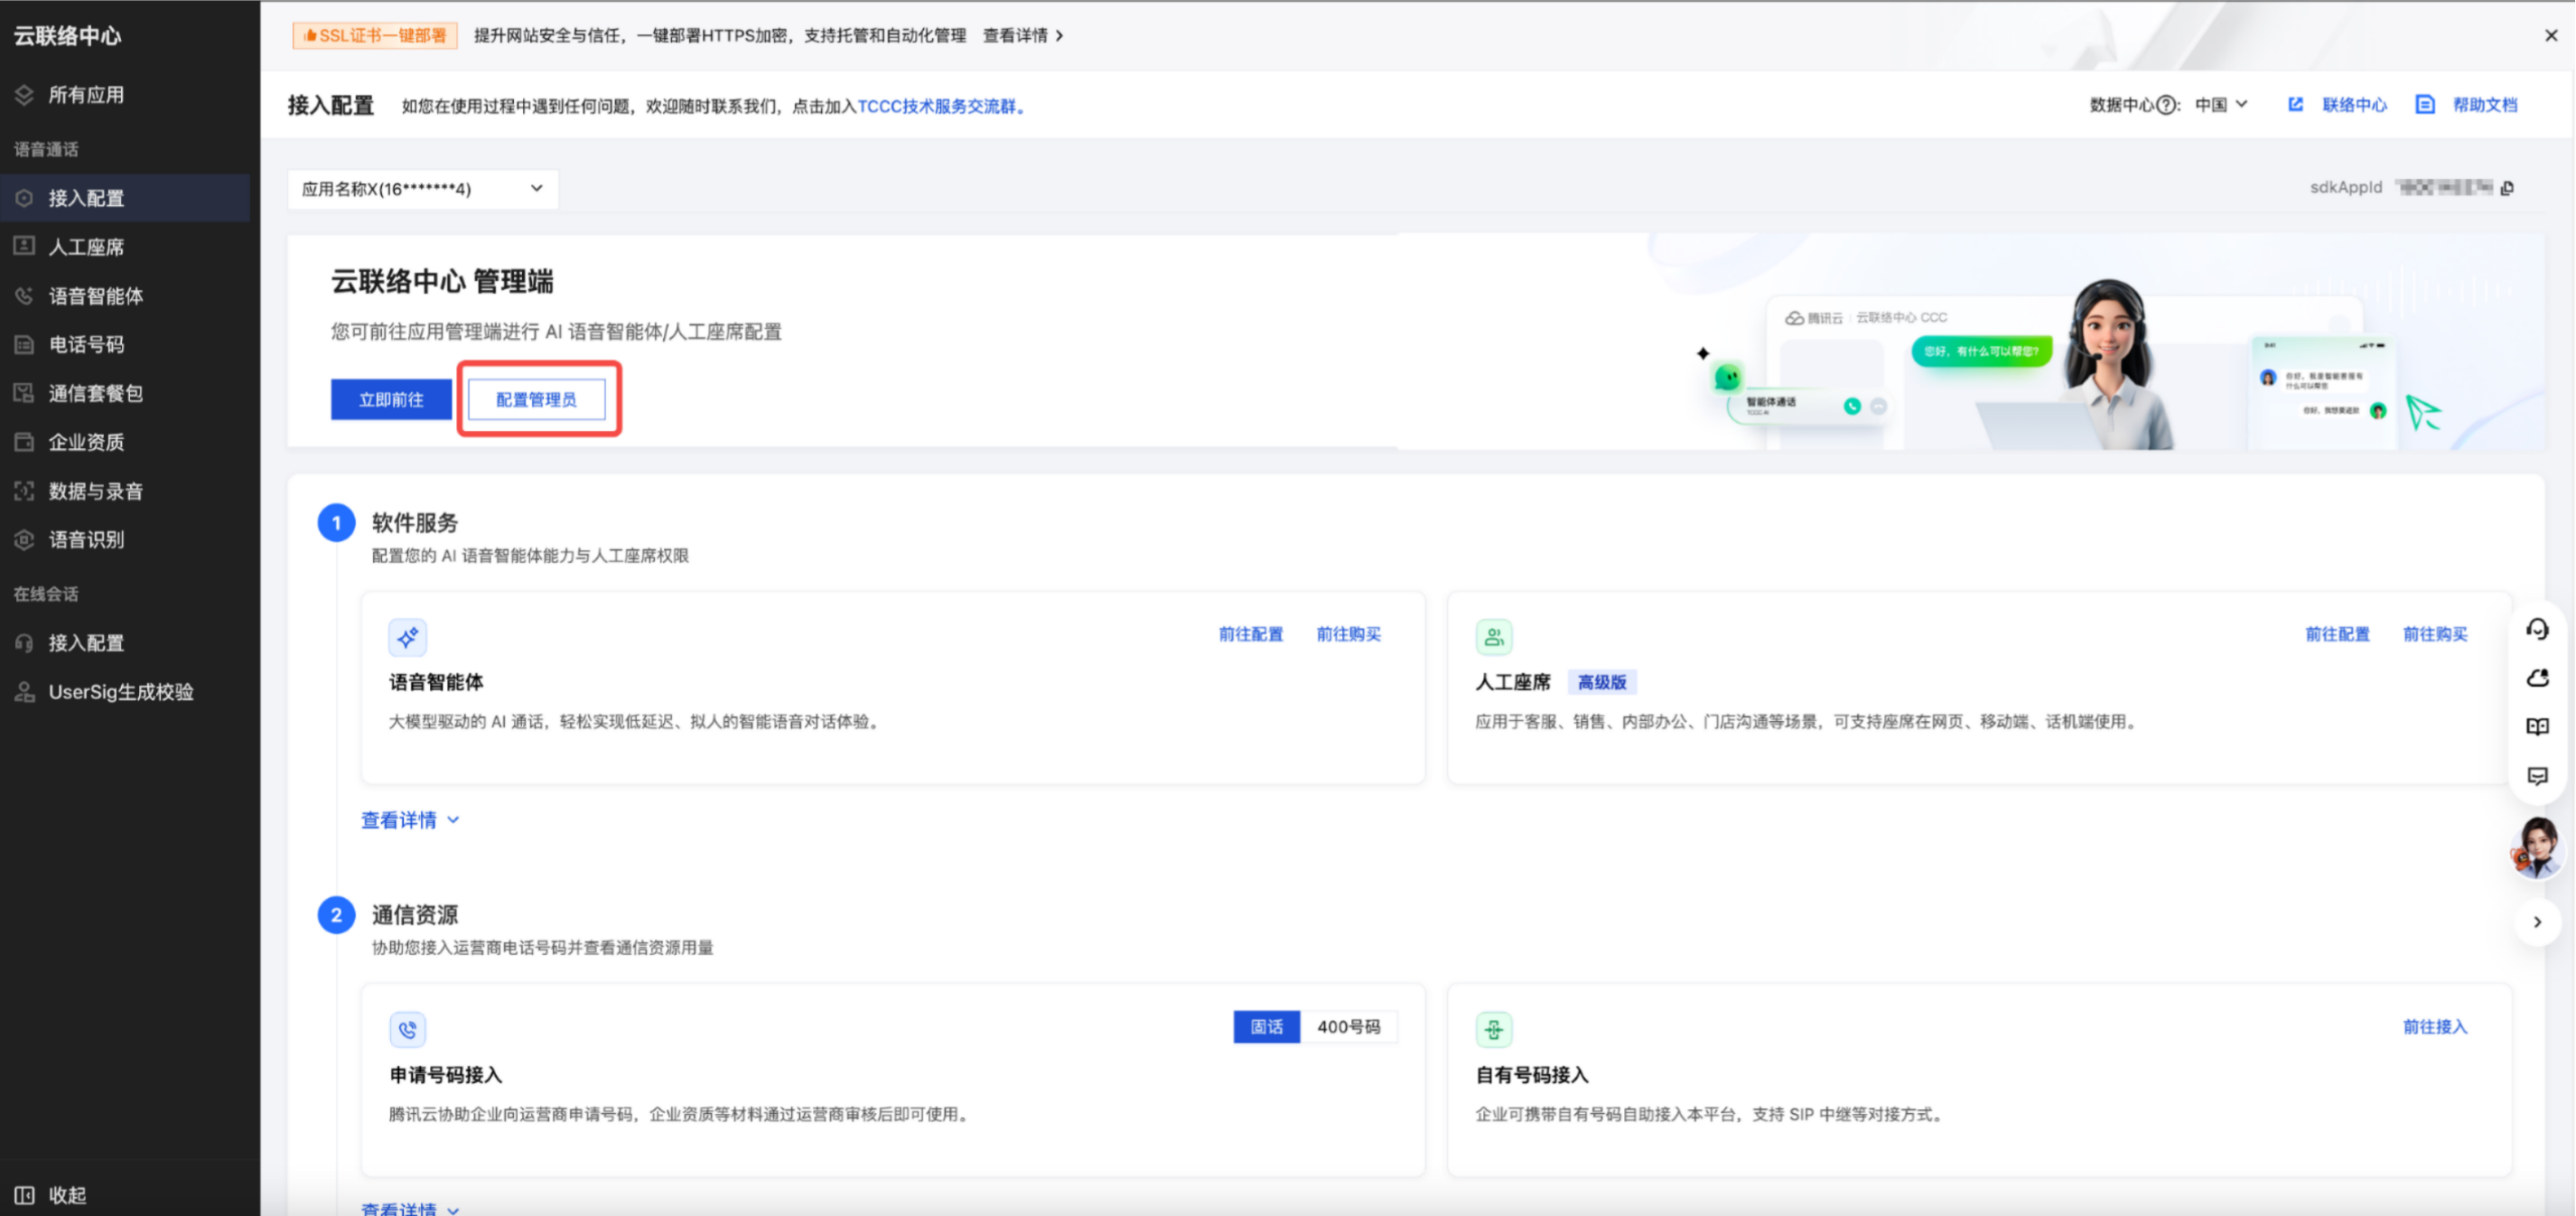Image resolution: width=2576 pixels, height=1216 pixels.
Task: Click 前往配置 on the 人工座席 card
Action: coord(2337,634)
